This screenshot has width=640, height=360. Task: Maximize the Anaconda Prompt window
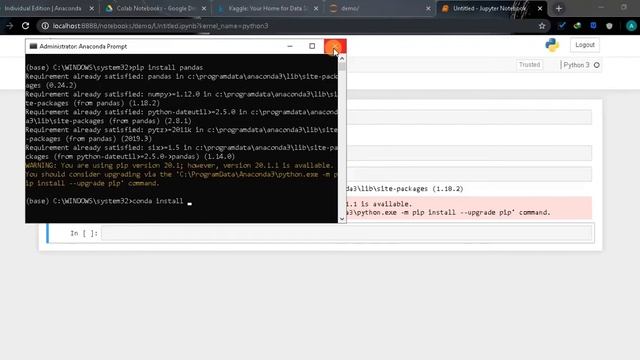[312, 46]
